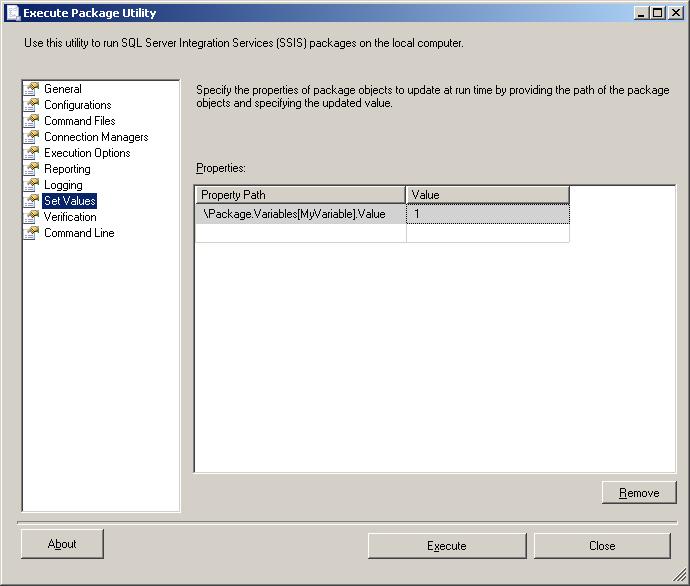Click the Property Path column header
The image size is (690, 586).
point(300,195)
